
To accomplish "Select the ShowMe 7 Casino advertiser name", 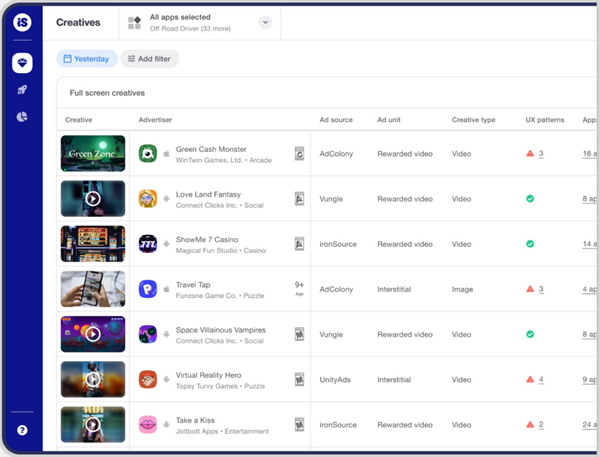I will pos(207,239).
